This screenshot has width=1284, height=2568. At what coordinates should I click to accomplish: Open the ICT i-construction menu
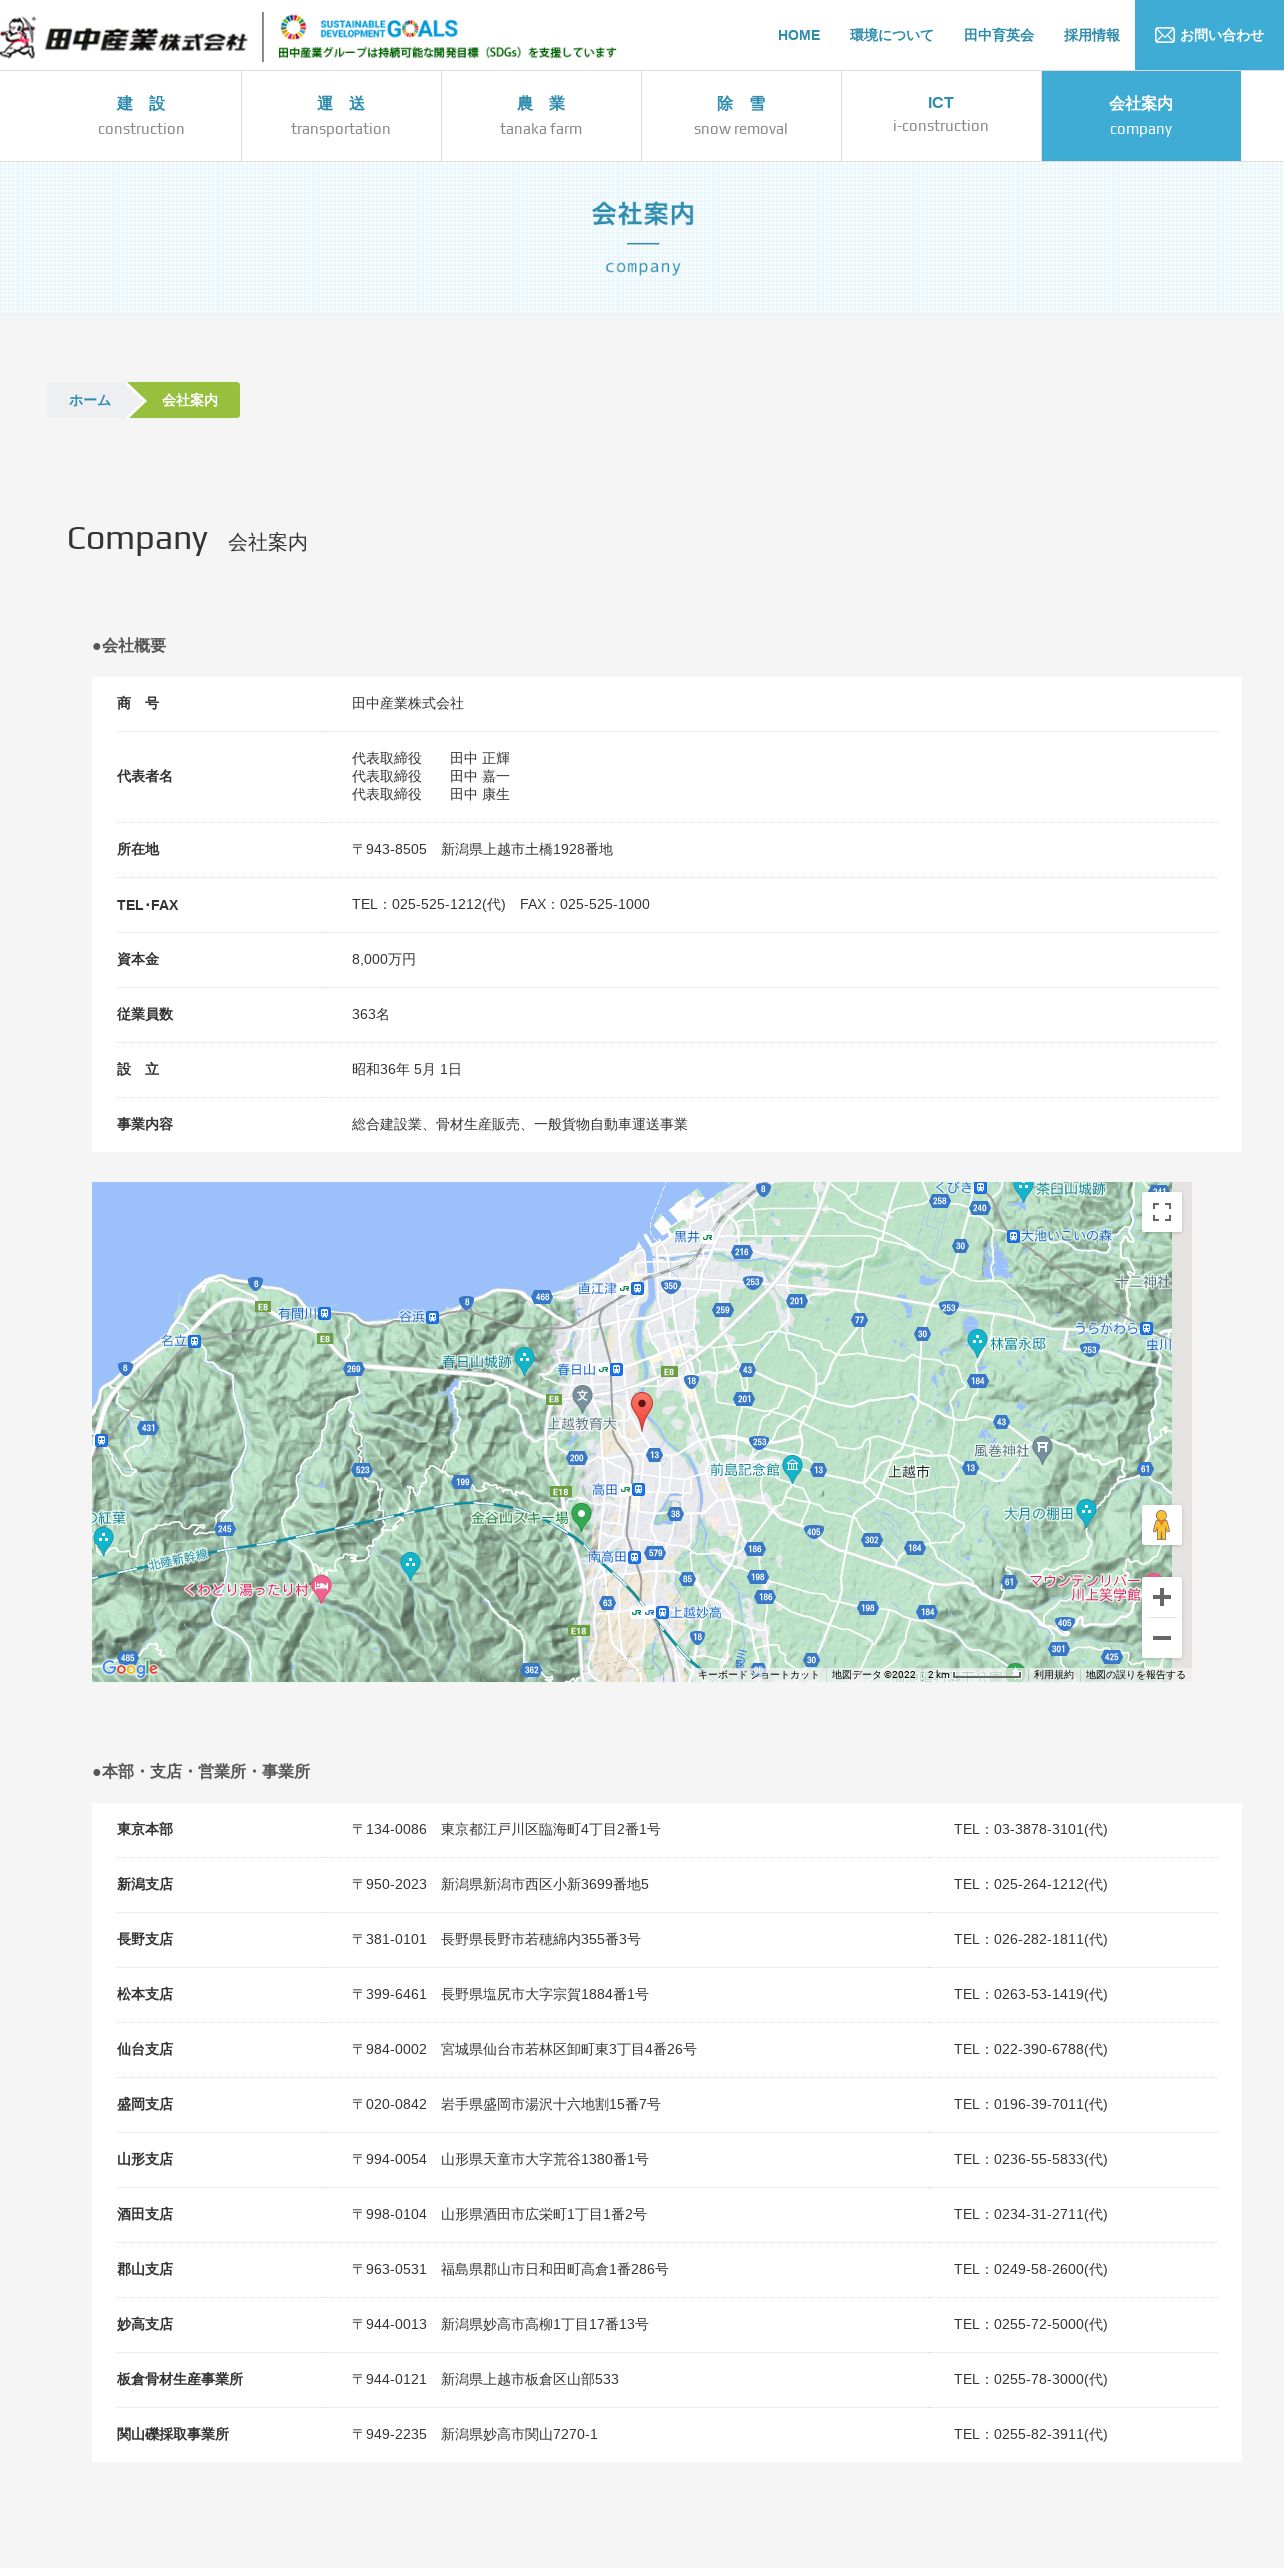click(941, 116)
